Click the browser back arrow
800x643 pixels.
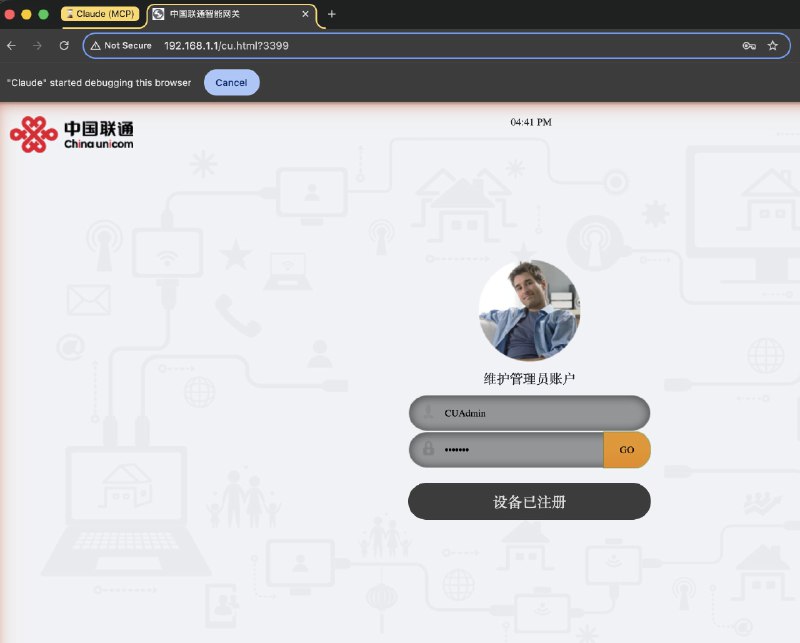pos(12,46)
